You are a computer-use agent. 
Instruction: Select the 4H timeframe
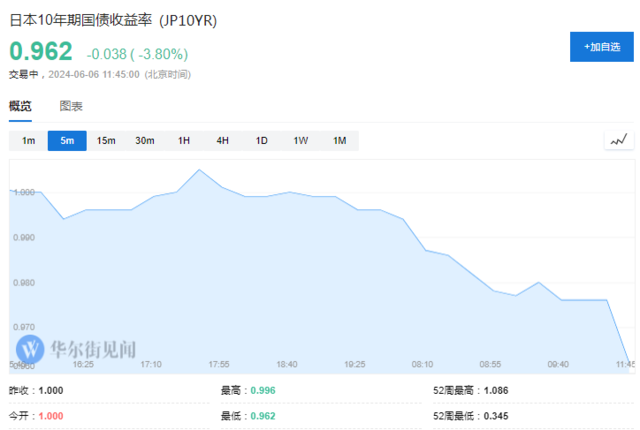(x=223, y=141)
